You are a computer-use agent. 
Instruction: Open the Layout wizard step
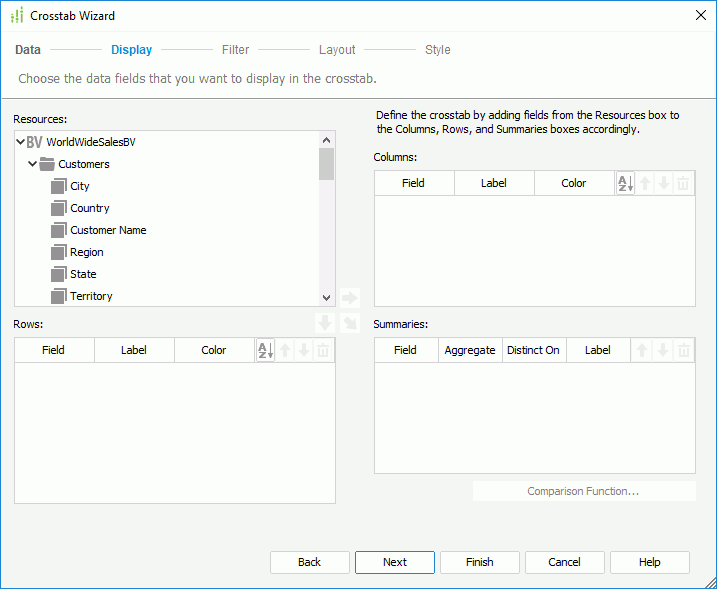click(x=337, y=49)
